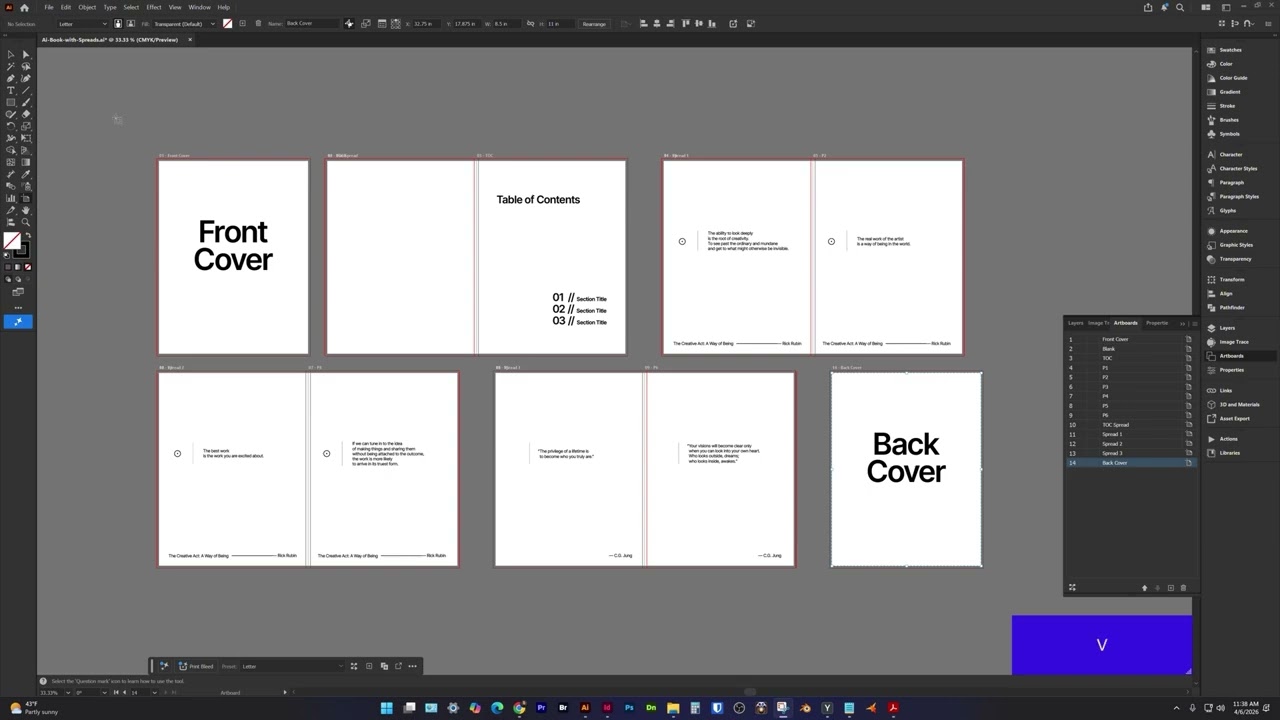
Task: Open the Asset Export panel
Action: [x=1234, y=419]
